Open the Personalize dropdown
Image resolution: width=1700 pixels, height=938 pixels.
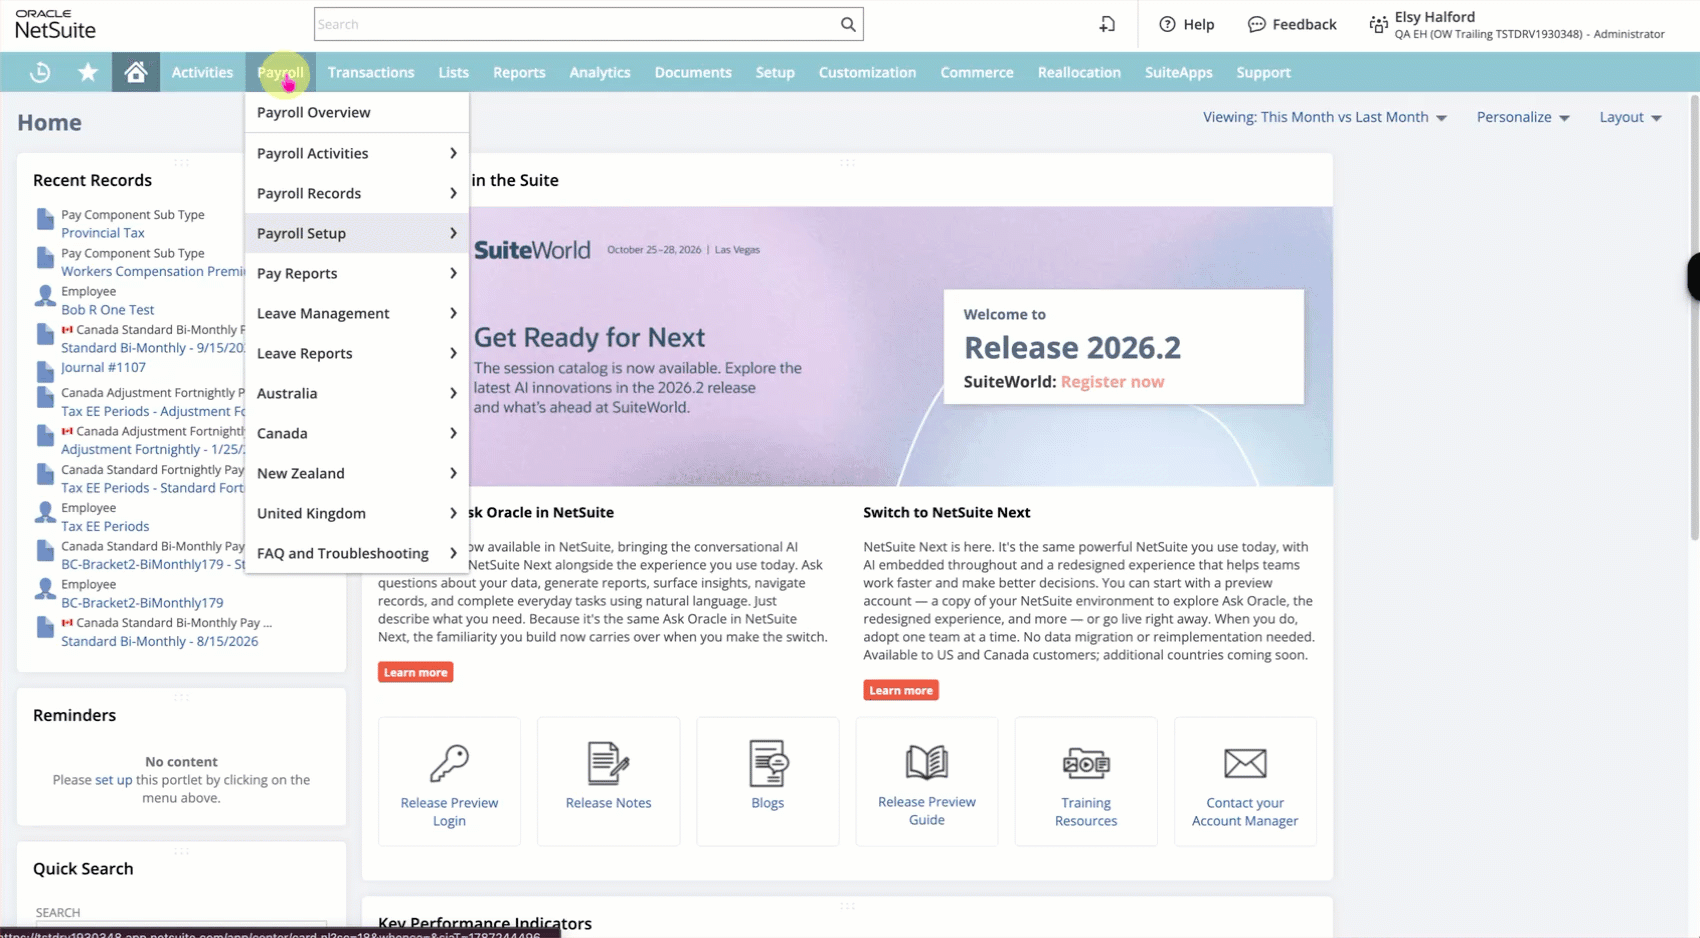coord(1523,117)
